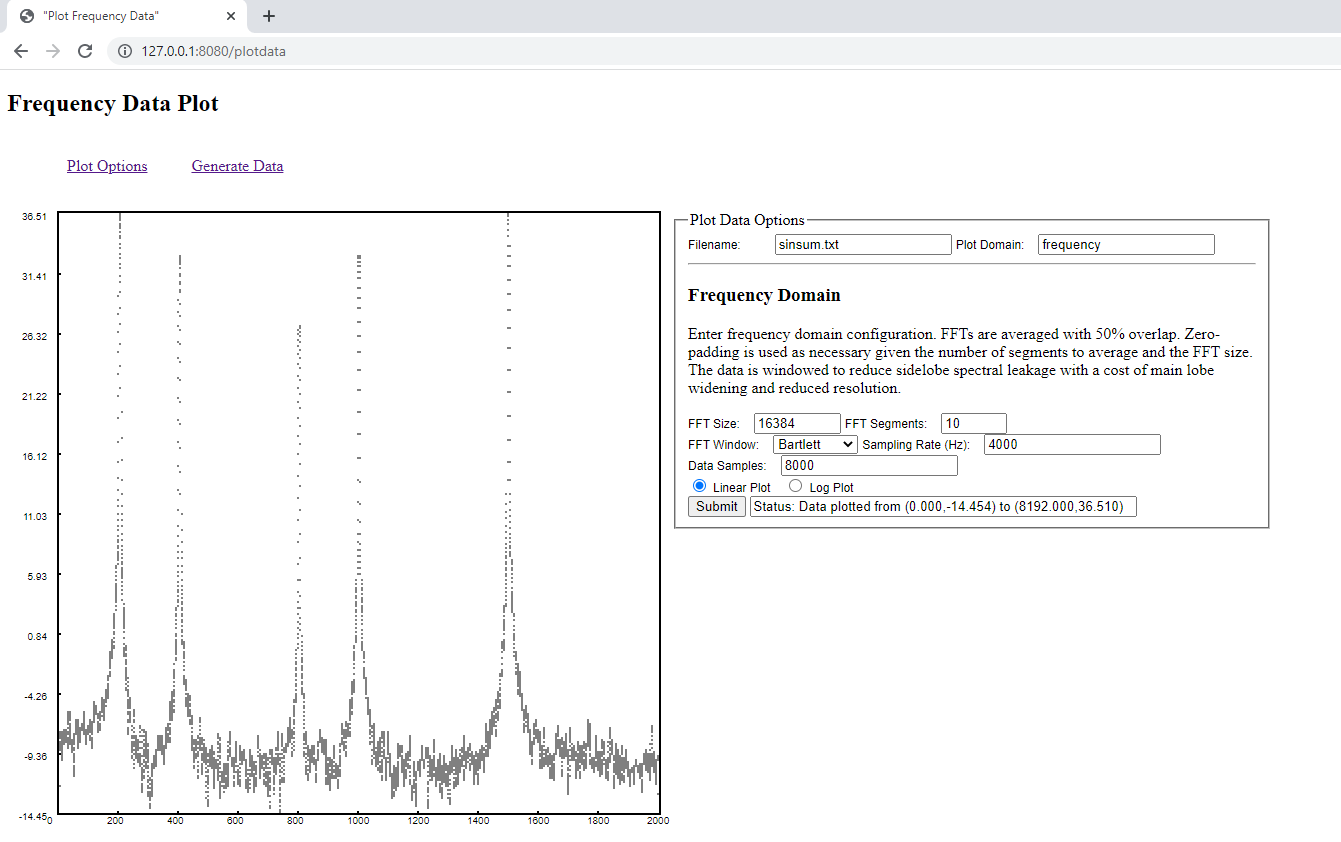The height and width of the screenshot is (842, 1341).
Task: Focus the Filename field showing sinsum.txt
Action: [863, 244]
